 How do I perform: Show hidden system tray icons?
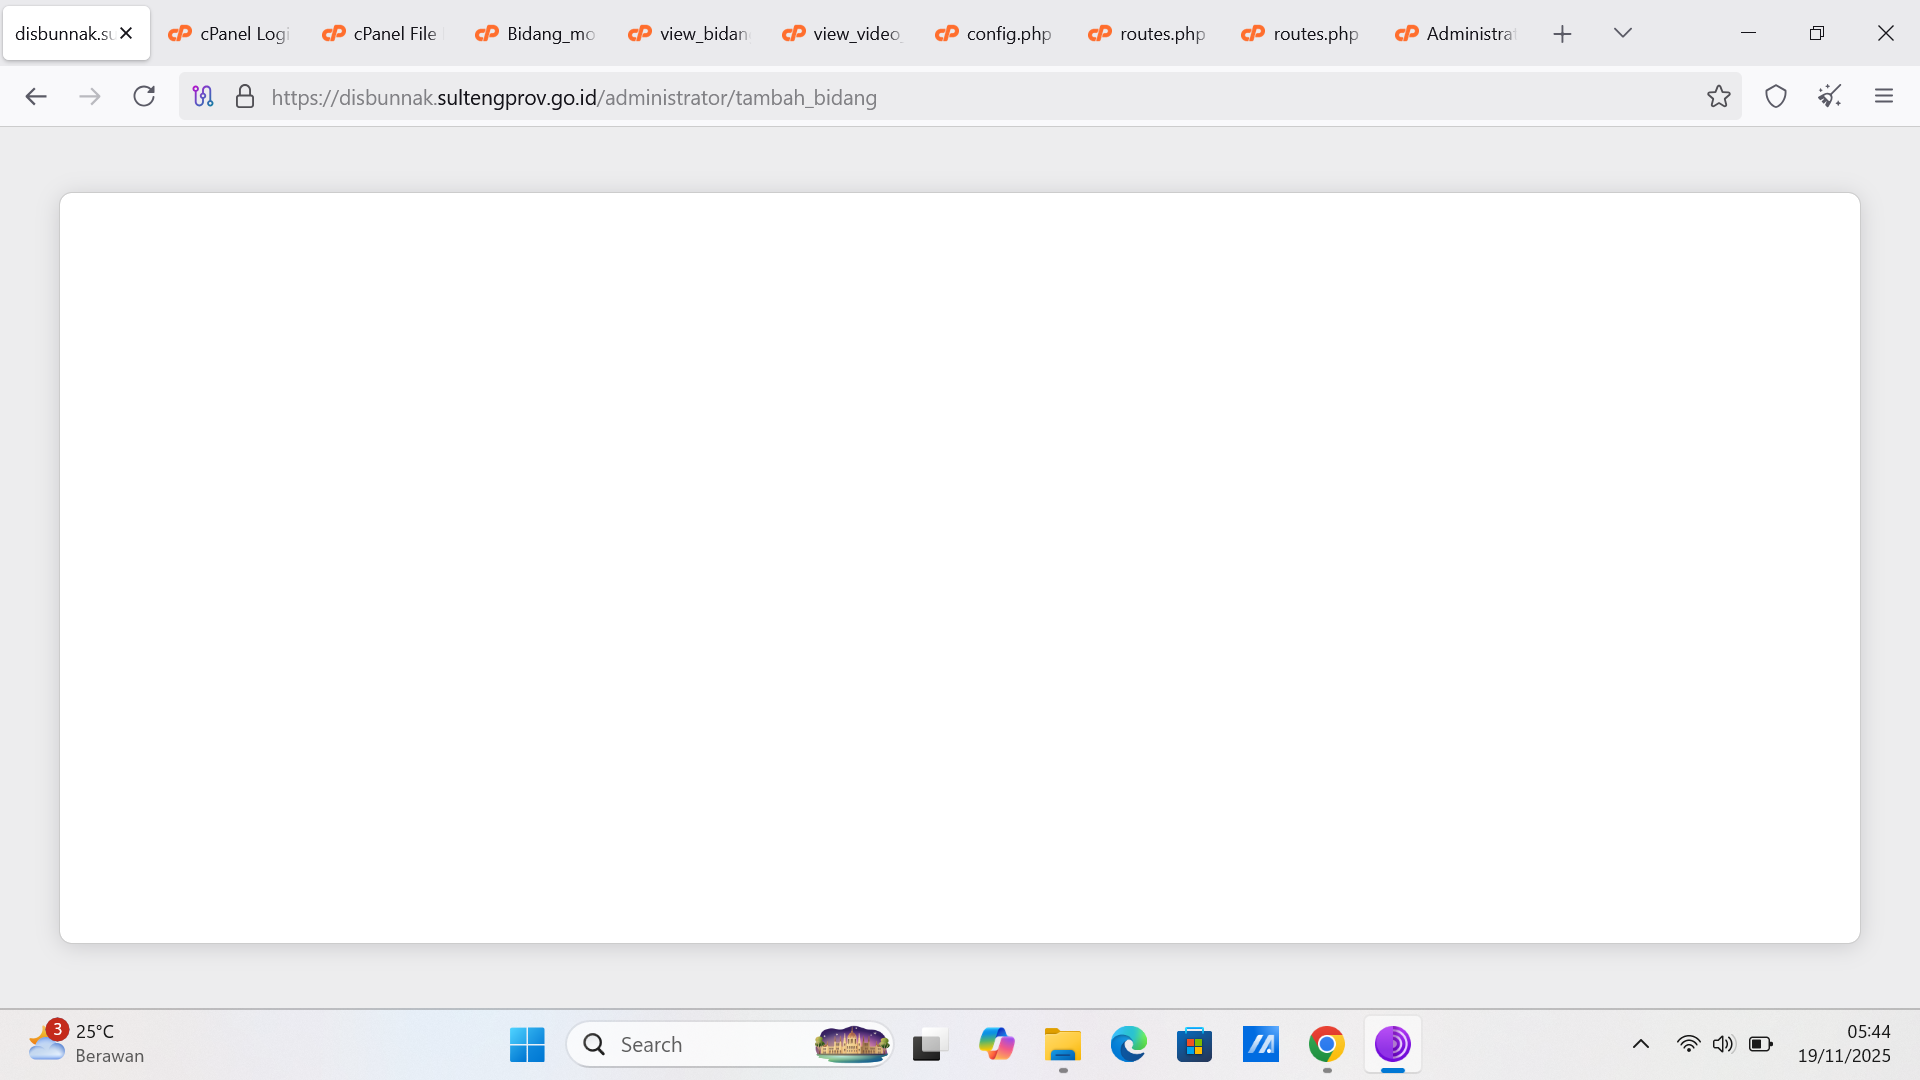[x=1640, y=1044]
